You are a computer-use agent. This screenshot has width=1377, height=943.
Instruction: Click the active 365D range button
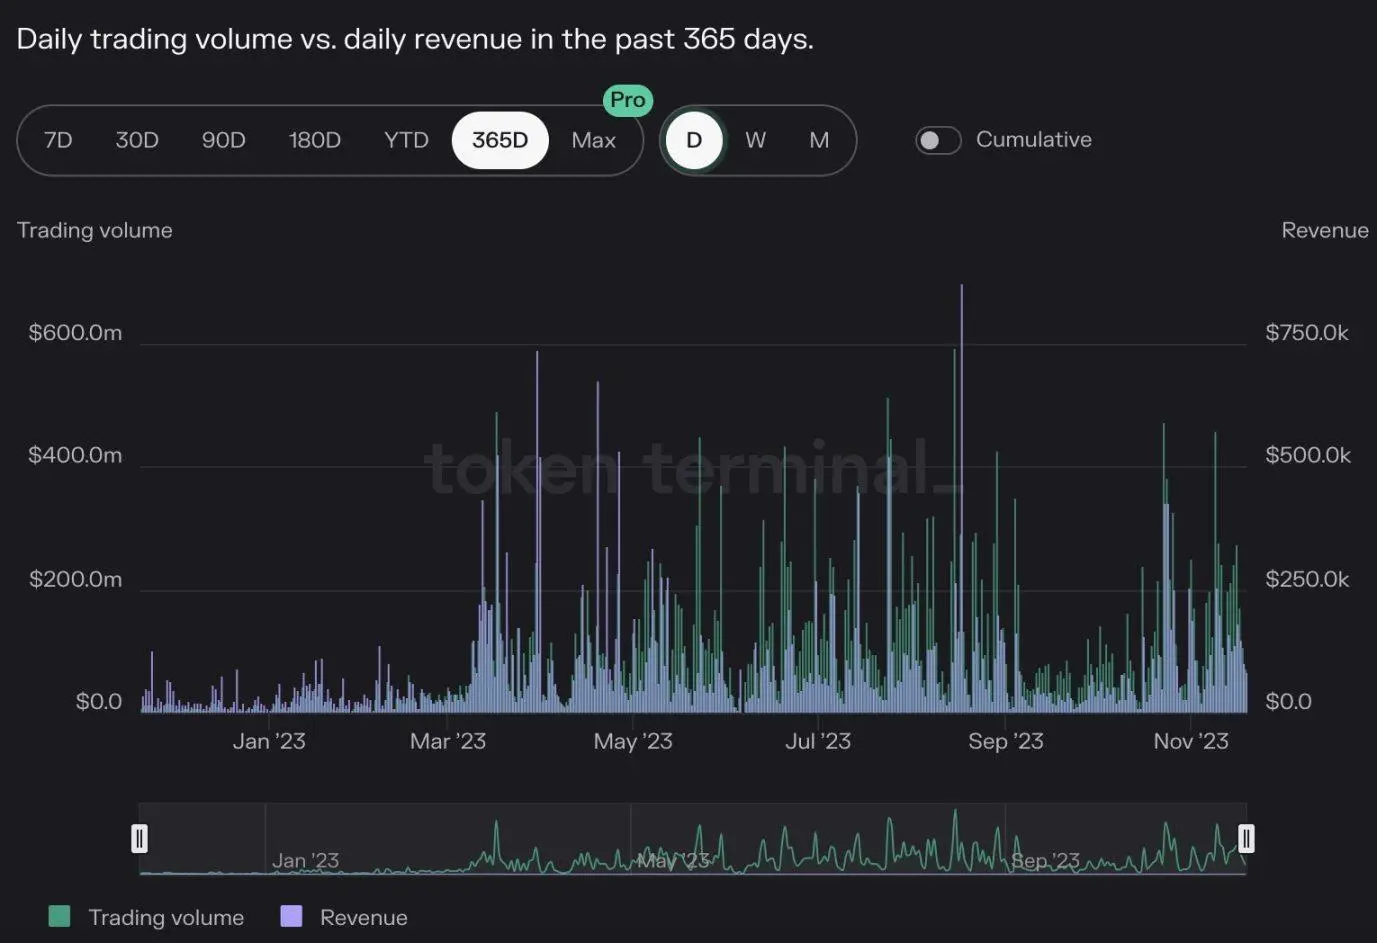[x=499, y=140]
